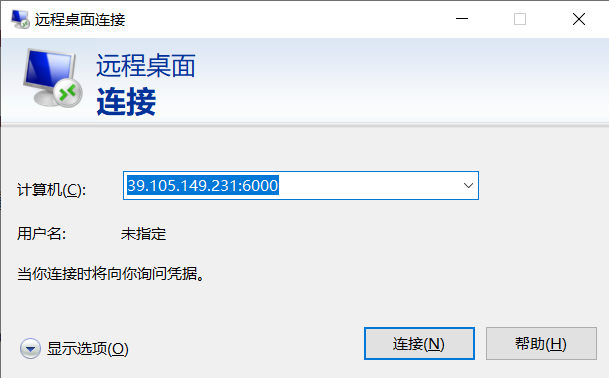Image resolution: width=609 pixels, height=378 pixels.
Task: Click the highlighted 39.105.149.231:6000 address
Action: pos(203,186)
